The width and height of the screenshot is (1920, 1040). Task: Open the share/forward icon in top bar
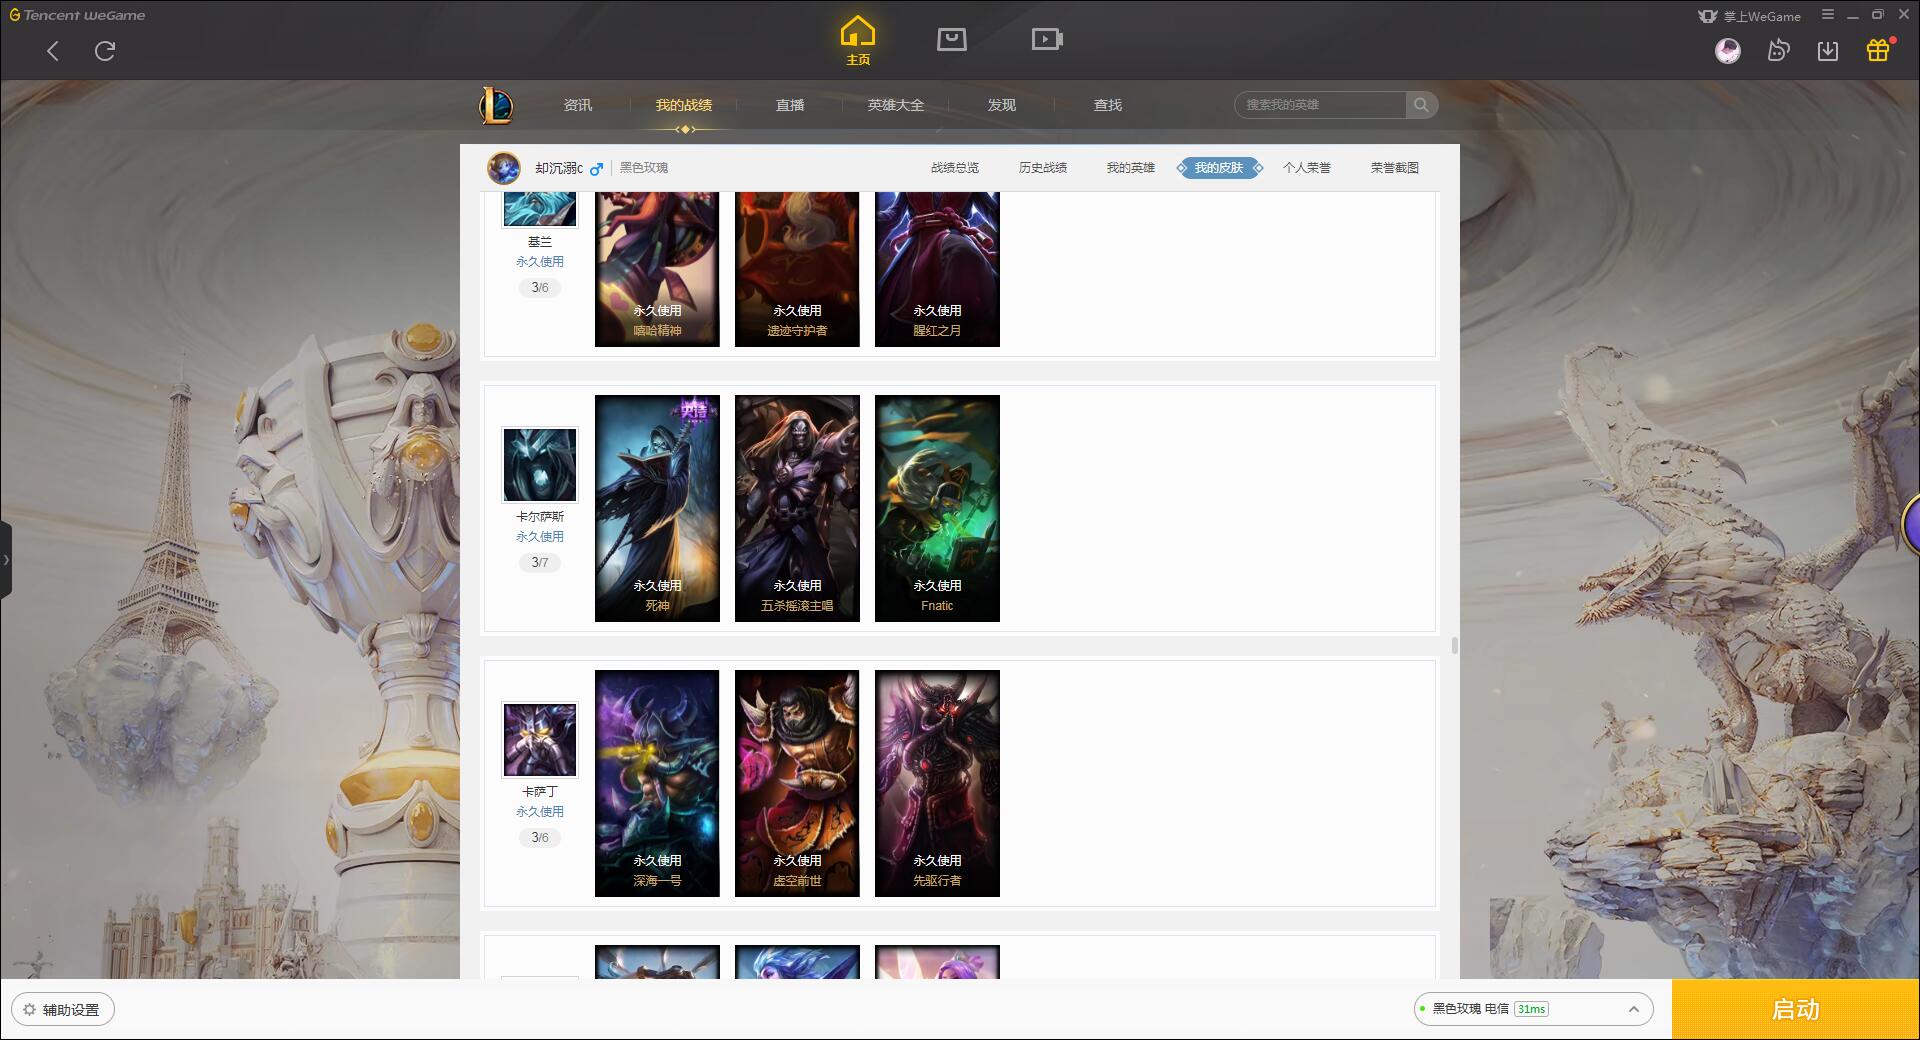[x=1778, y=51]
